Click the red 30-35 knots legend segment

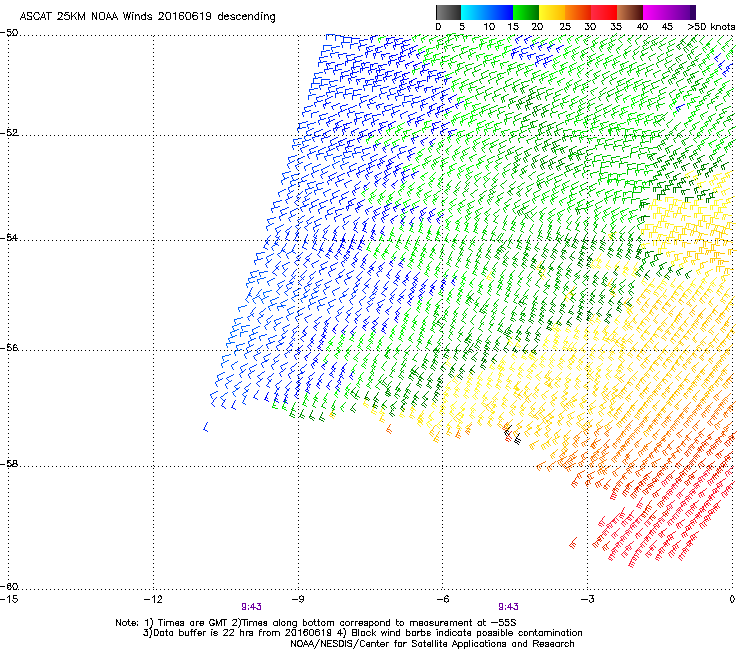(x=605, y=12)
